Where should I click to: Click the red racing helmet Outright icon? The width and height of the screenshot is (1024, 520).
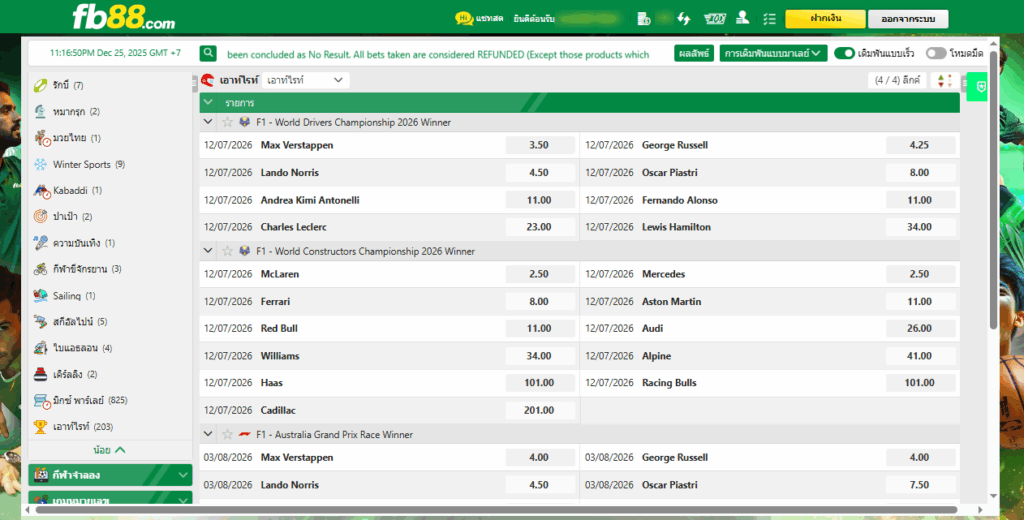[x=208, y=80]
